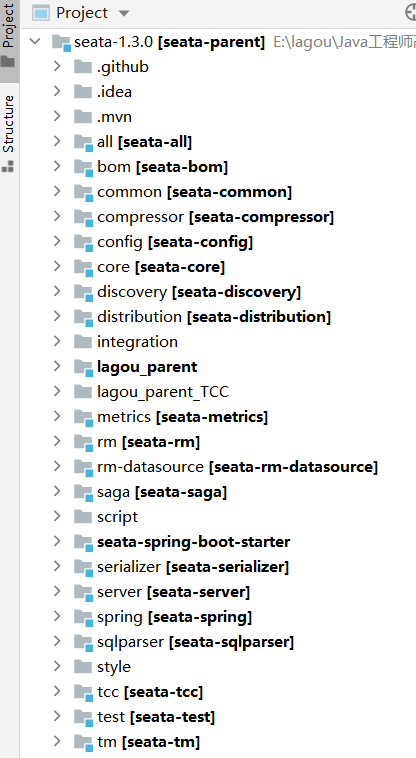Click the Project view icon in header
The height and width of the screenshot is (758, 416).
41,13
